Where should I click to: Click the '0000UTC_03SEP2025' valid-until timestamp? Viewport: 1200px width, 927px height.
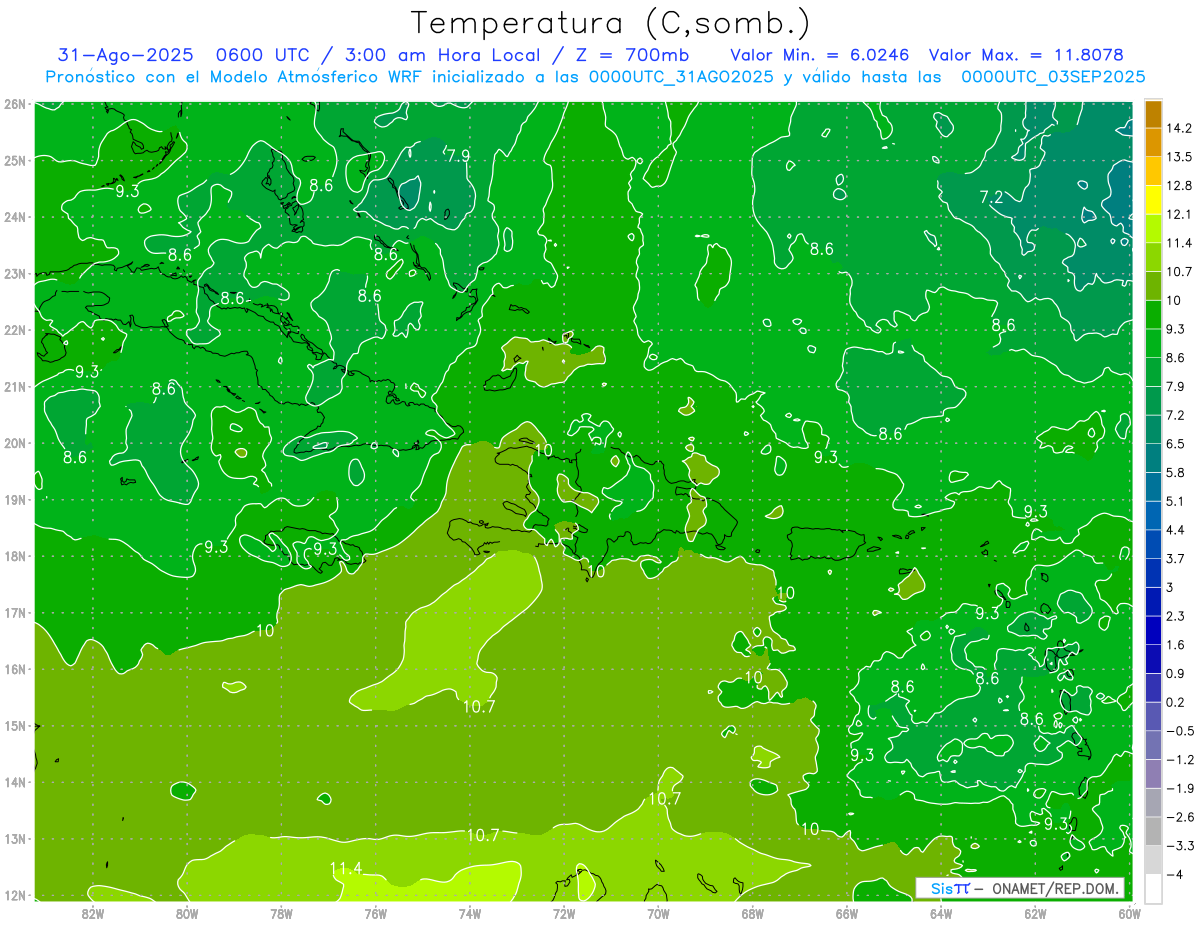tap(1053, 77)
